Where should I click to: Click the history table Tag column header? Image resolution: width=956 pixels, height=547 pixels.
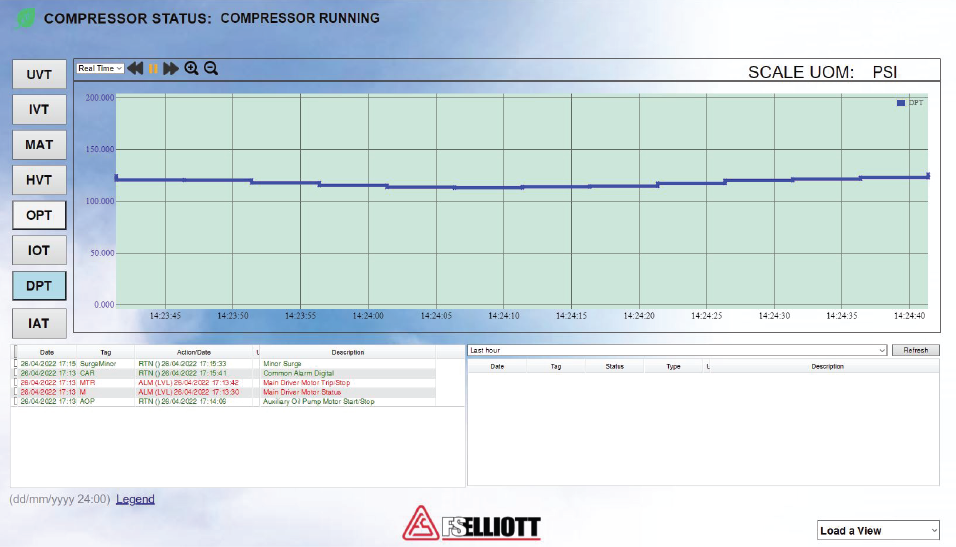[x=555, y=366]
